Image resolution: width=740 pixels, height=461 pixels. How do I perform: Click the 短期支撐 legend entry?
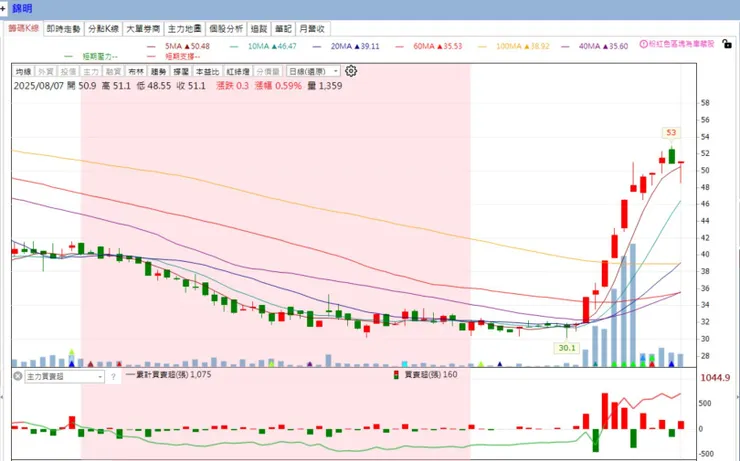click(174, 57)
